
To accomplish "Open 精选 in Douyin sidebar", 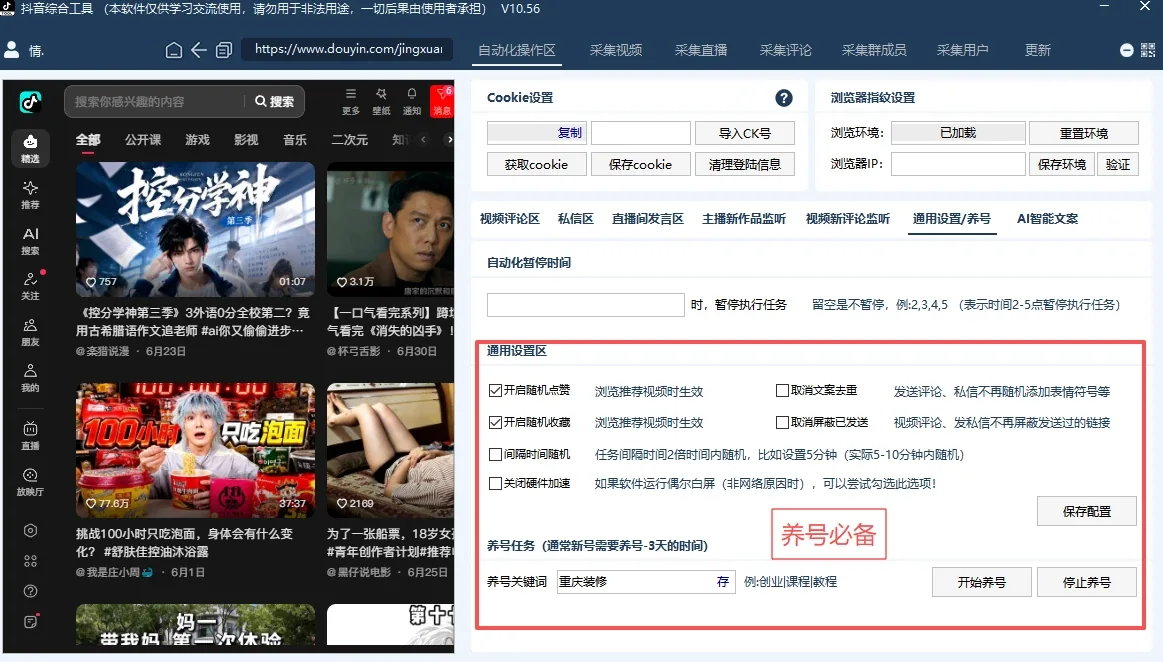I will [x=30, y=148].
